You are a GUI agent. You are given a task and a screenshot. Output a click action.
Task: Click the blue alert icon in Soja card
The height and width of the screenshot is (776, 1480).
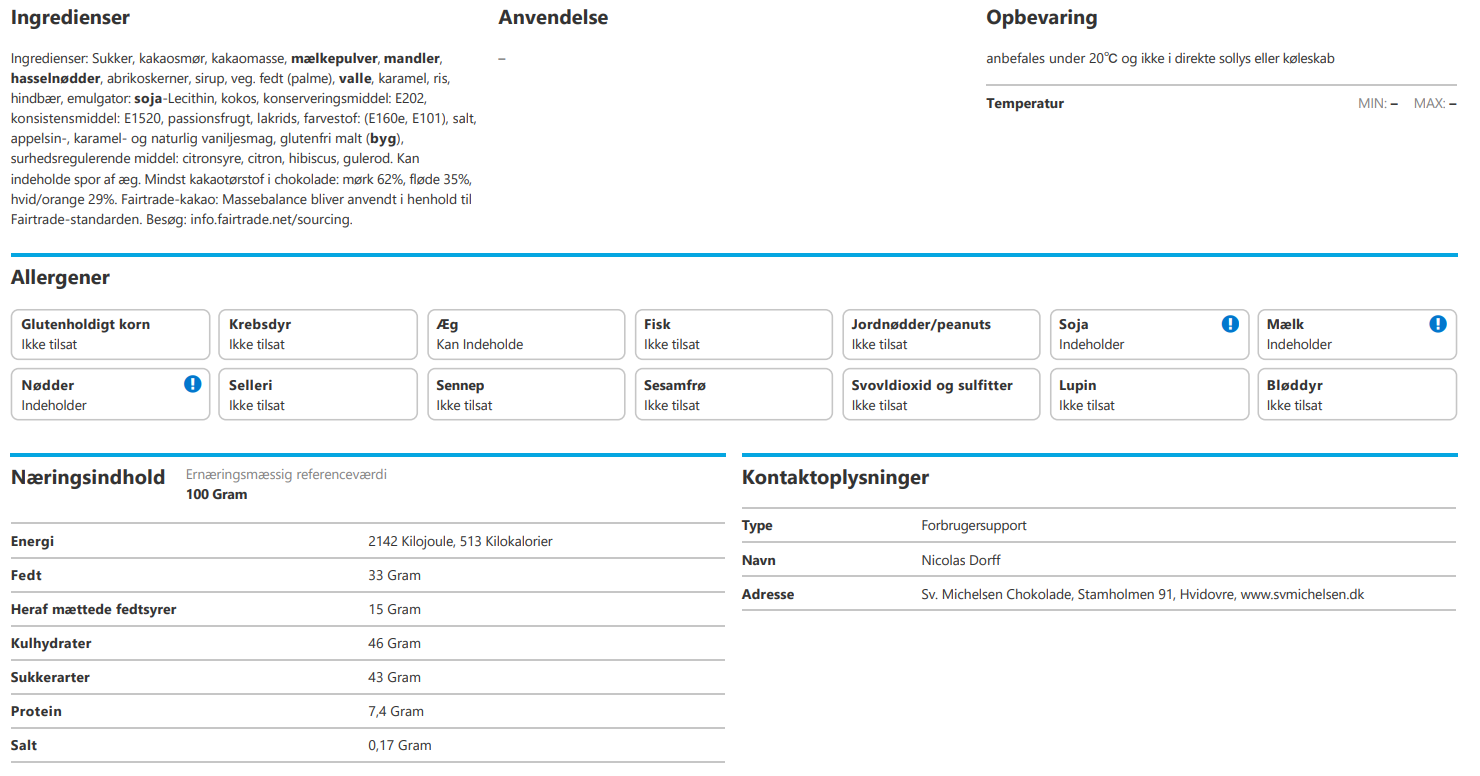click(1230, 324)
